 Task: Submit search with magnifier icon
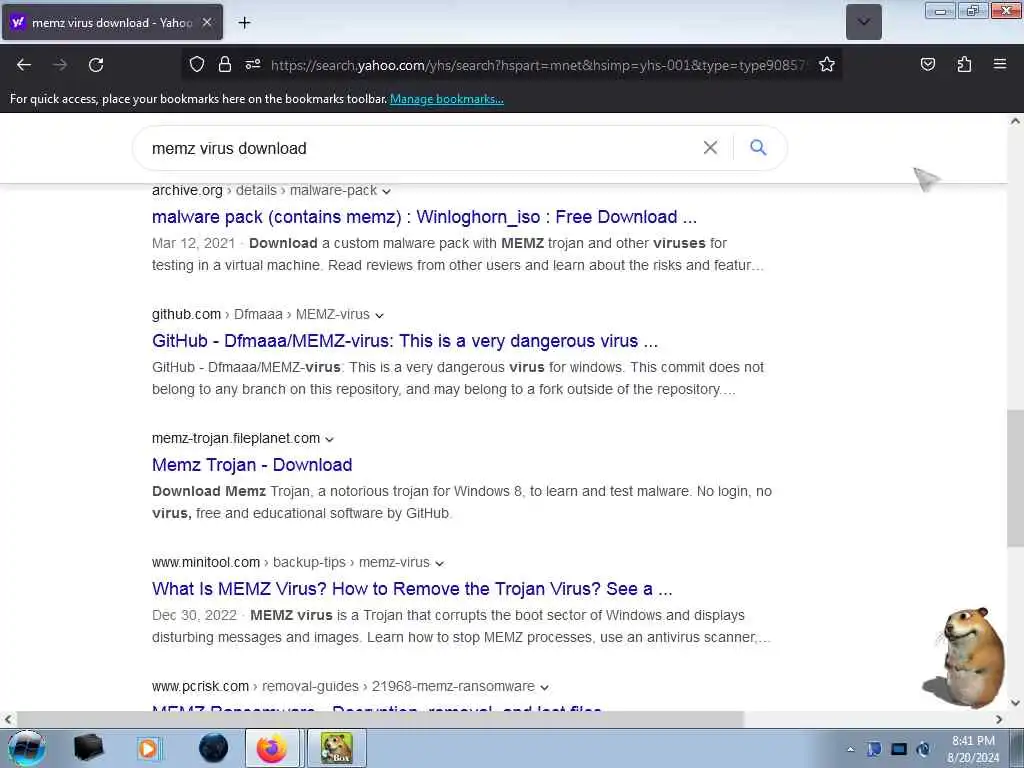[x=758, y=148]
